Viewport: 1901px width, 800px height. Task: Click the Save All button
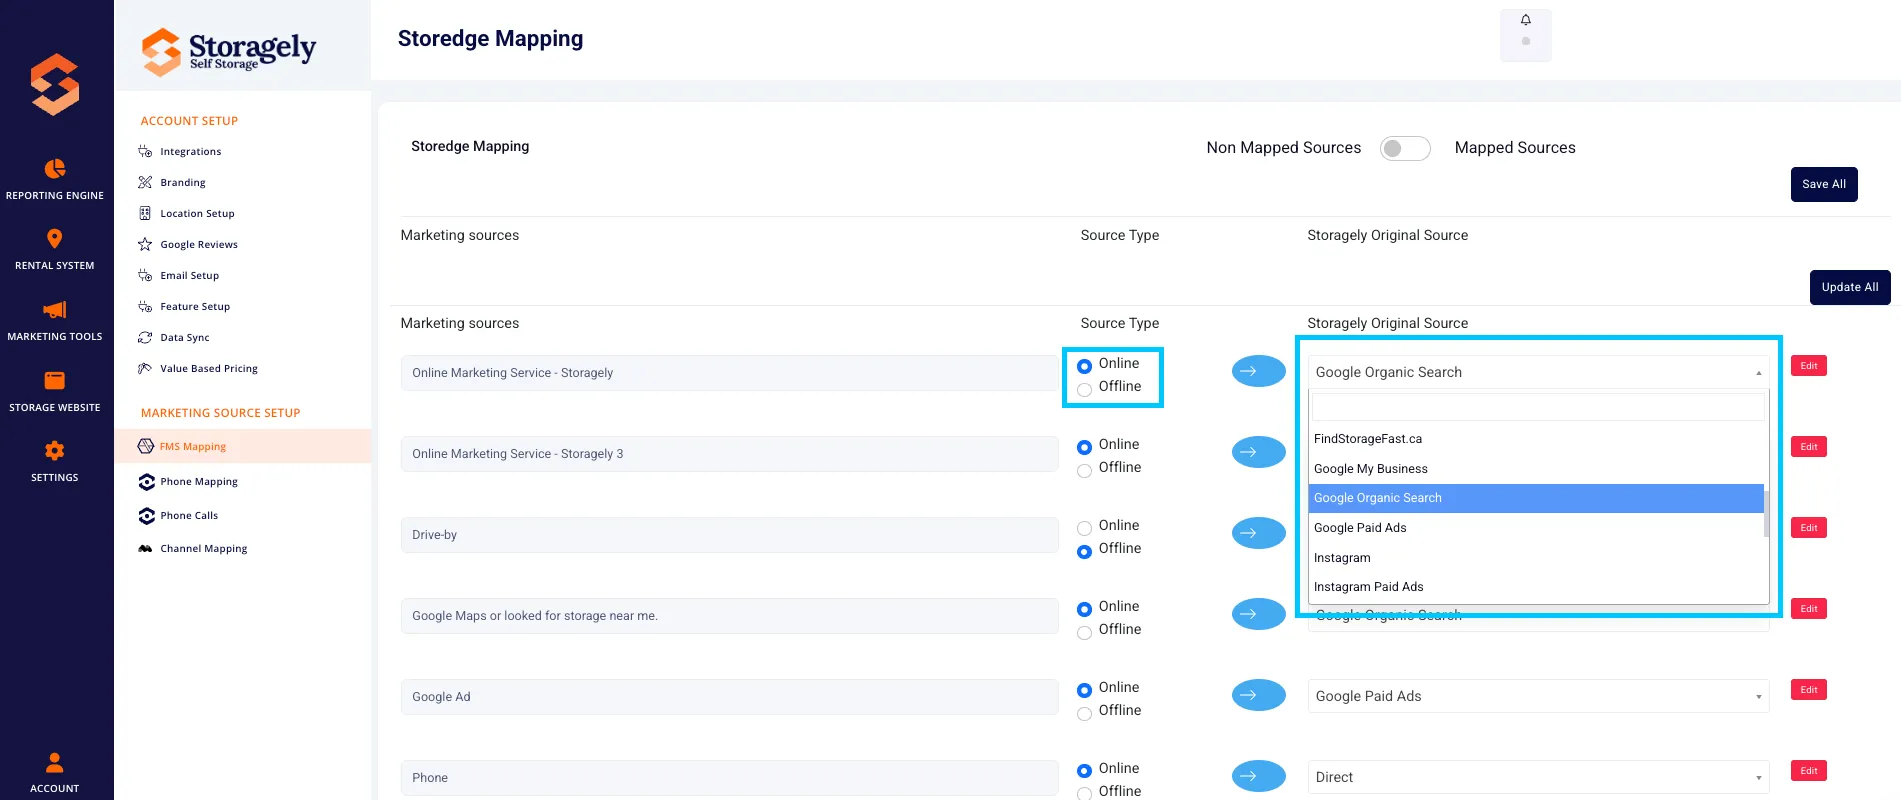coord(1824,184)
